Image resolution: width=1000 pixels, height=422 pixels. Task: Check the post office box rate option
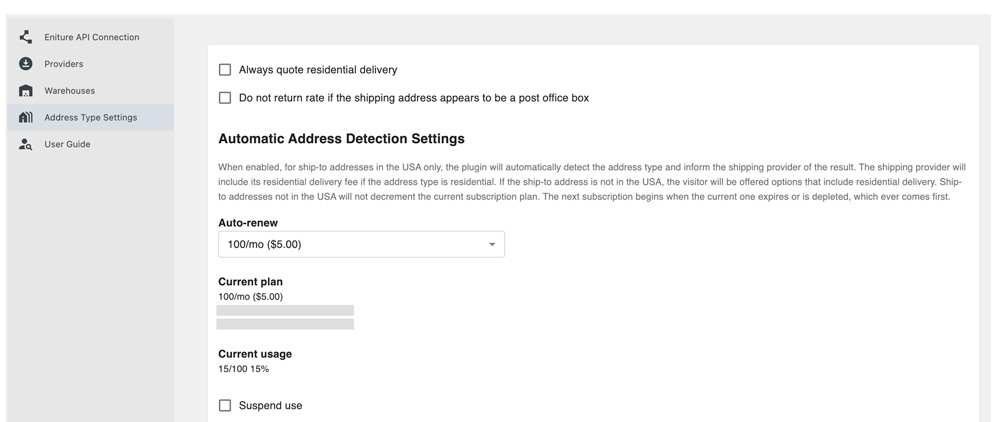pyautogui.click(x=224, y=98)
